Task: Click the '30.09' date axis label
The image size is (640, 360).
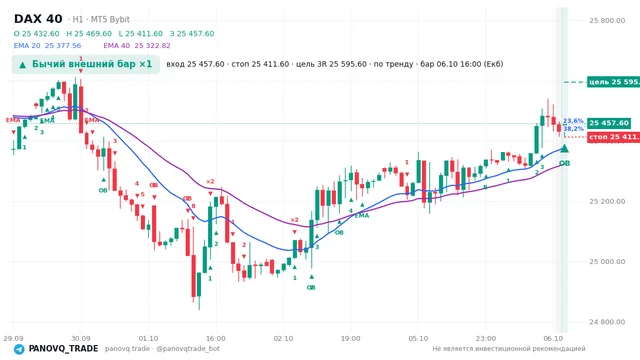Action: [x=80, y=338]
